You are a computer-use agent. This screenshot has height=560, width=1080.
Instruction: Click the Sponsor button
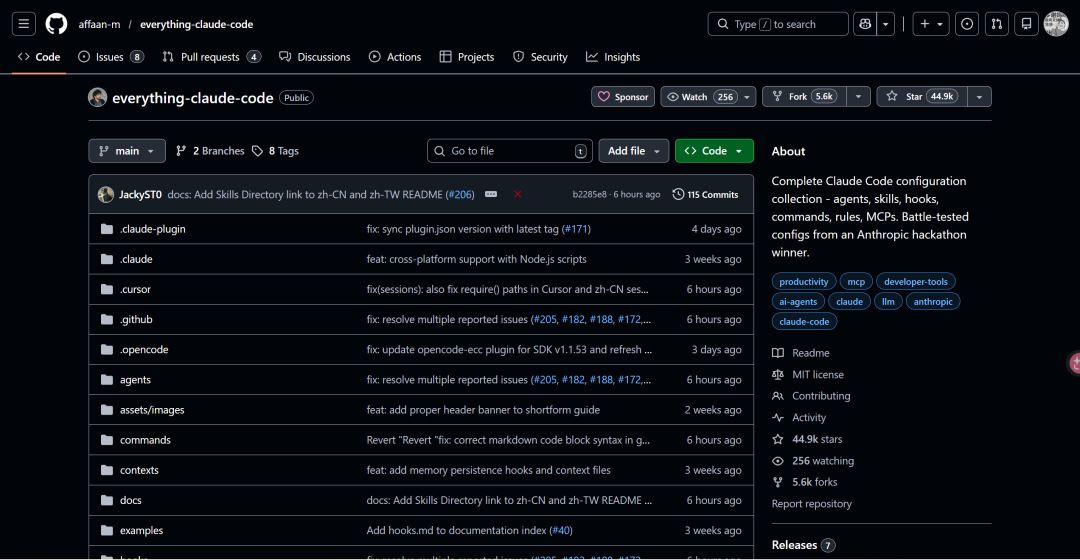pos(622,97)
